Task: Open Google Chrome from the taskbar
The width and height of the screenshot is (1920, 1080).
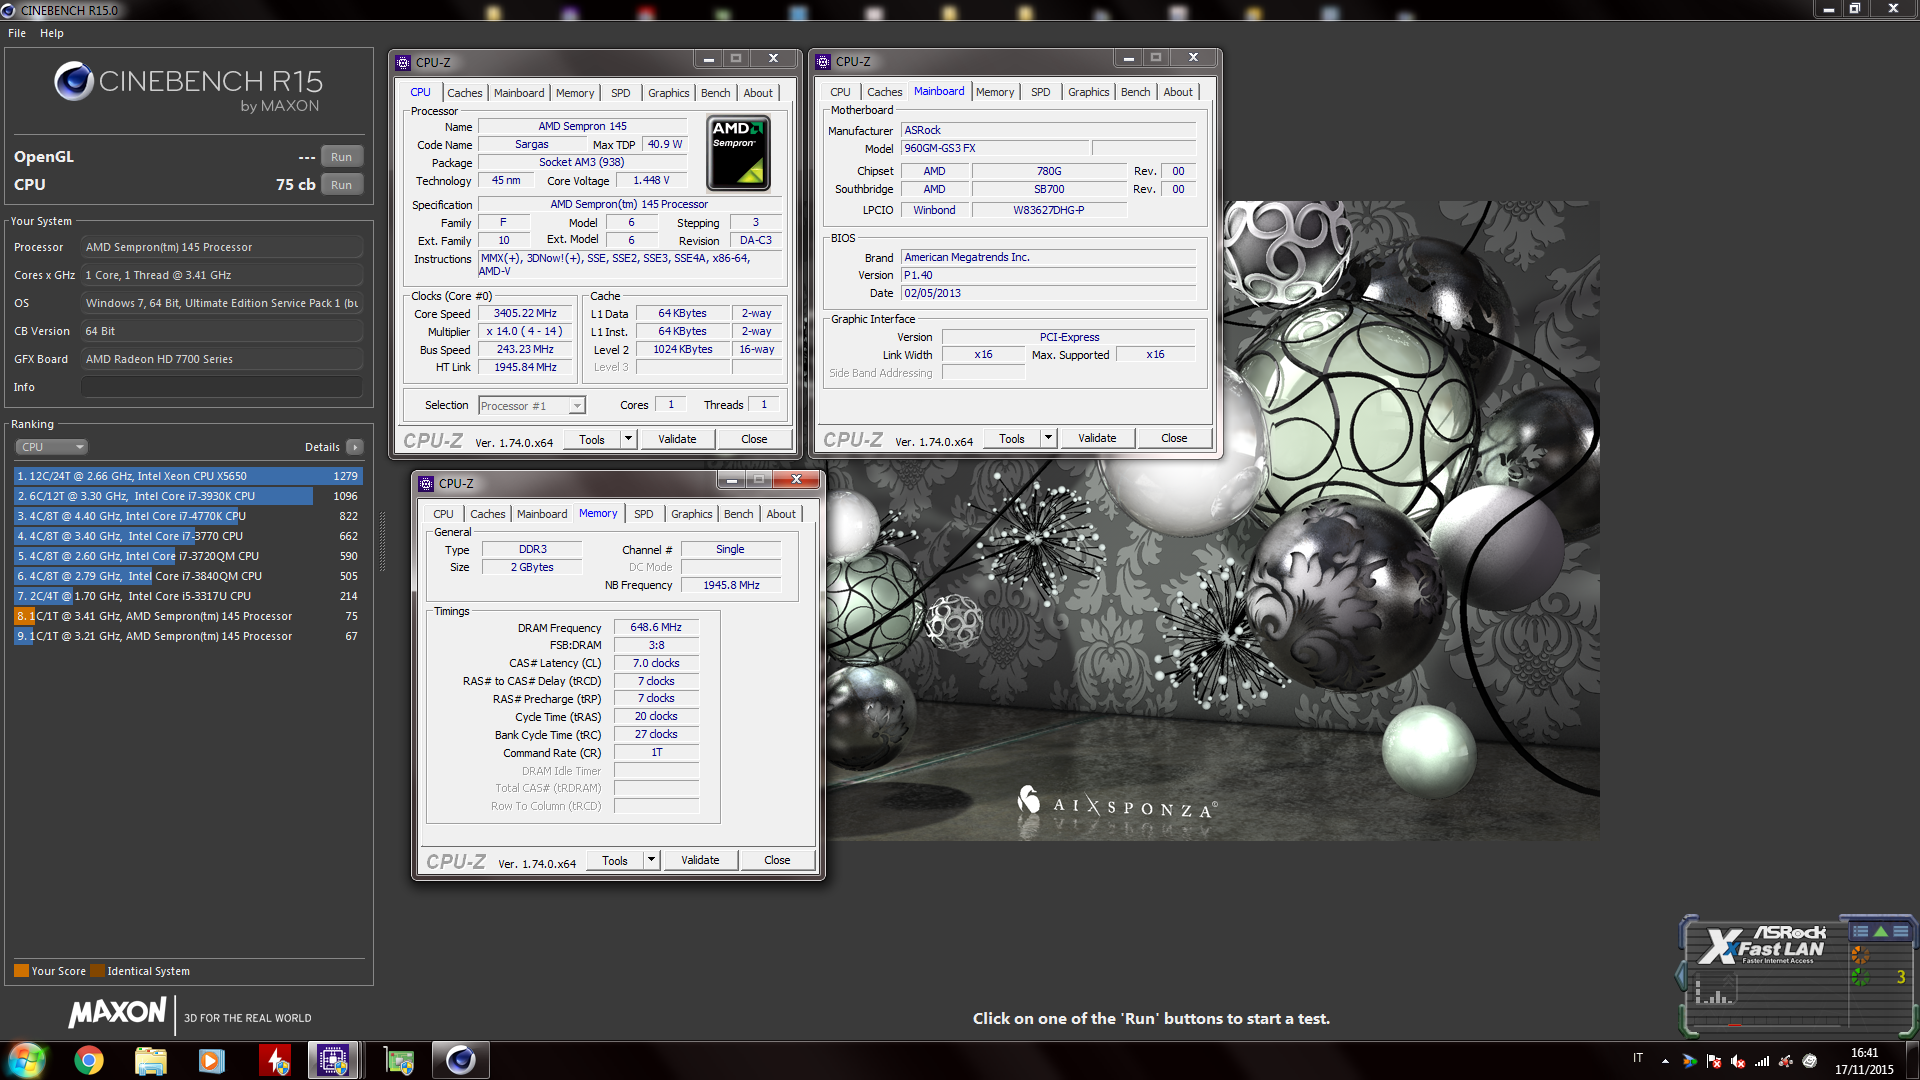Action: 89,1060
